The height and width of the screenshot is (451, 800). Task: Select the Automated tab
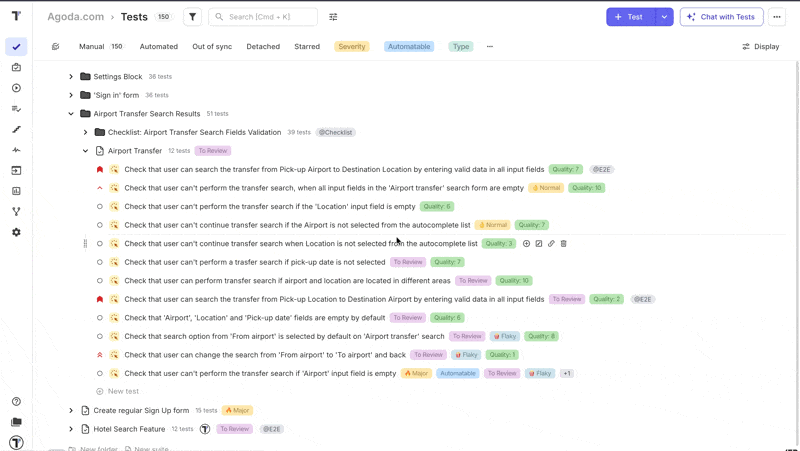point(159,46)
